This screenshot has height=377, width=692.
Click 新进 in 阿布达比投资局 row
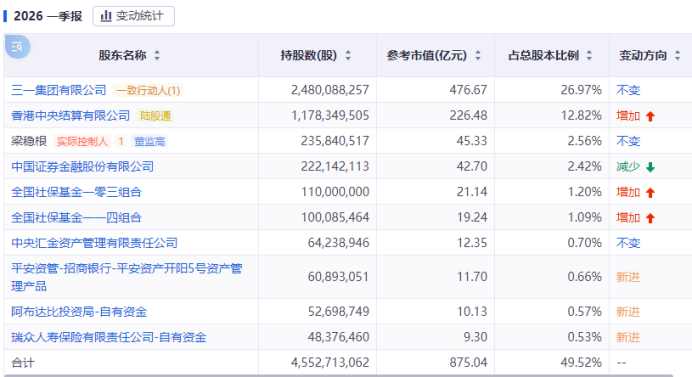pyautogui.click(x=628, y=312)
